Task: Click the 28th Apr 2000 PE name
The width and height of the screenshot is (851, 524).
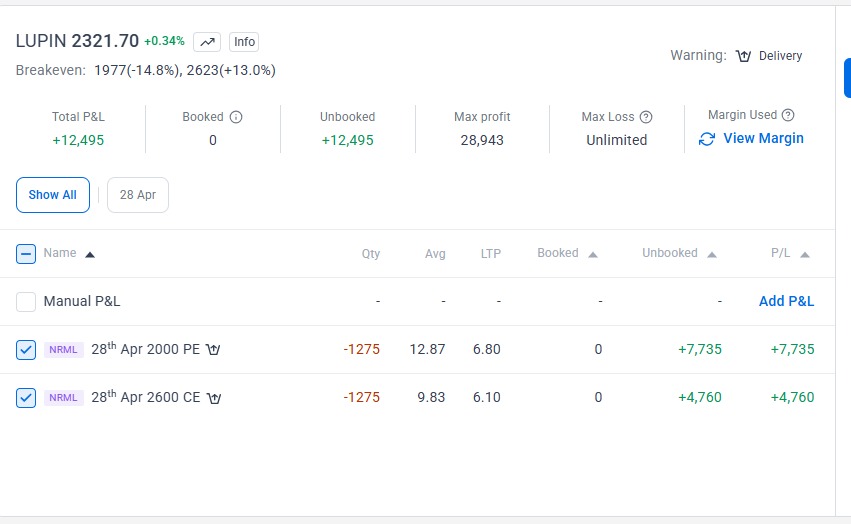Action: [x=145, y=349]
